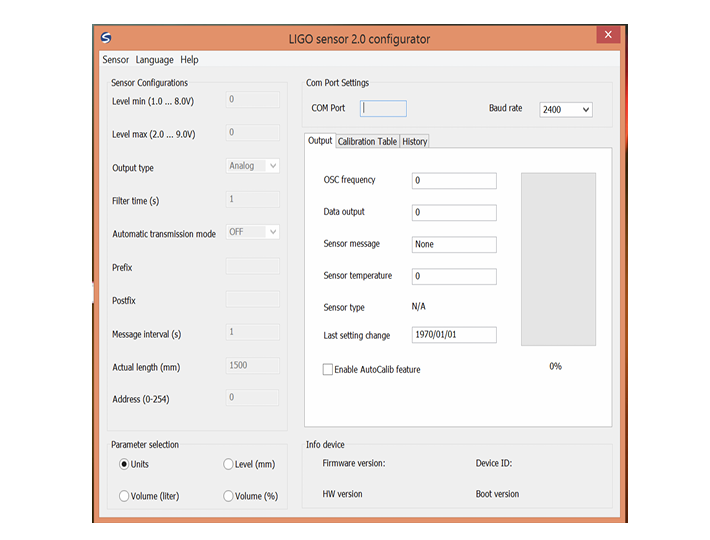710x540 pixels.
Task: Click the tank level progress bar
Action: click(x=558, y=259)
